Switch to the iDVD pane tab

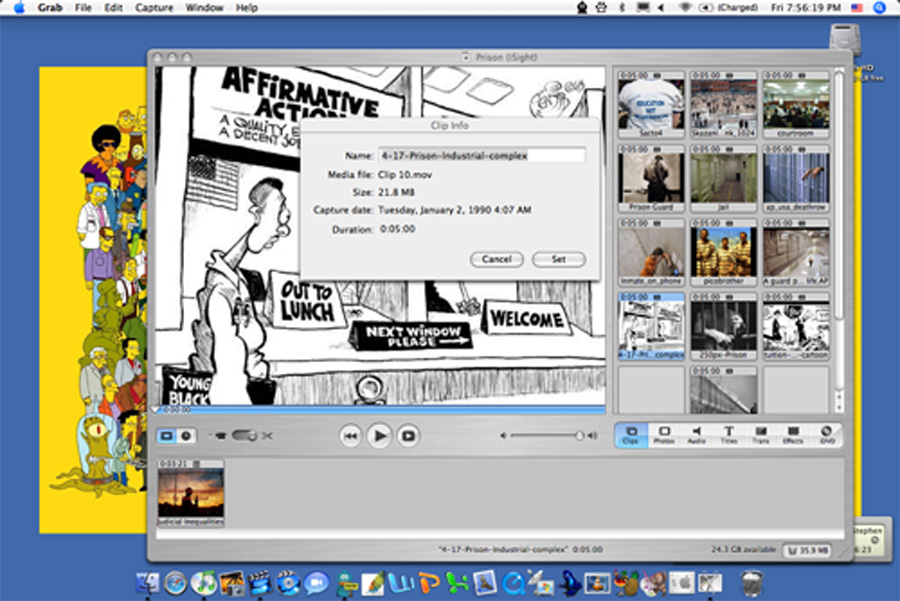826,435
